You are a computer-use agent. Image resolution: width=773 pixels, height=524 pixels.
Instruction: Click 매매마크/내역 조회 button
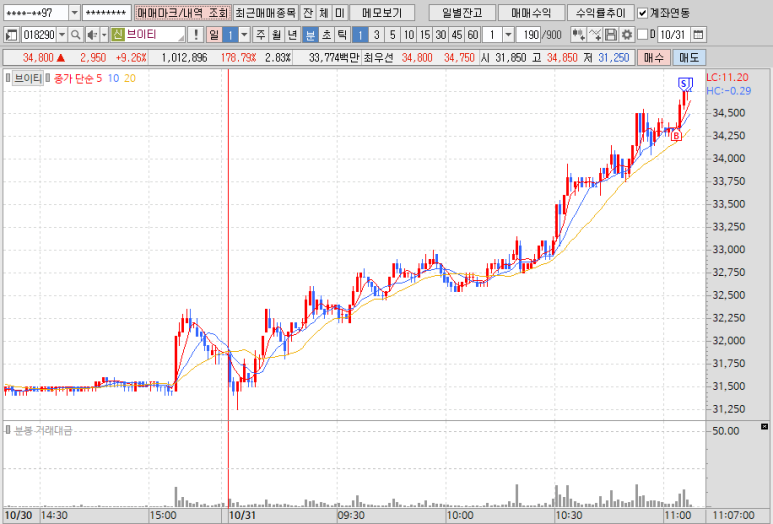pyautogui.click(x=182, y=13)
